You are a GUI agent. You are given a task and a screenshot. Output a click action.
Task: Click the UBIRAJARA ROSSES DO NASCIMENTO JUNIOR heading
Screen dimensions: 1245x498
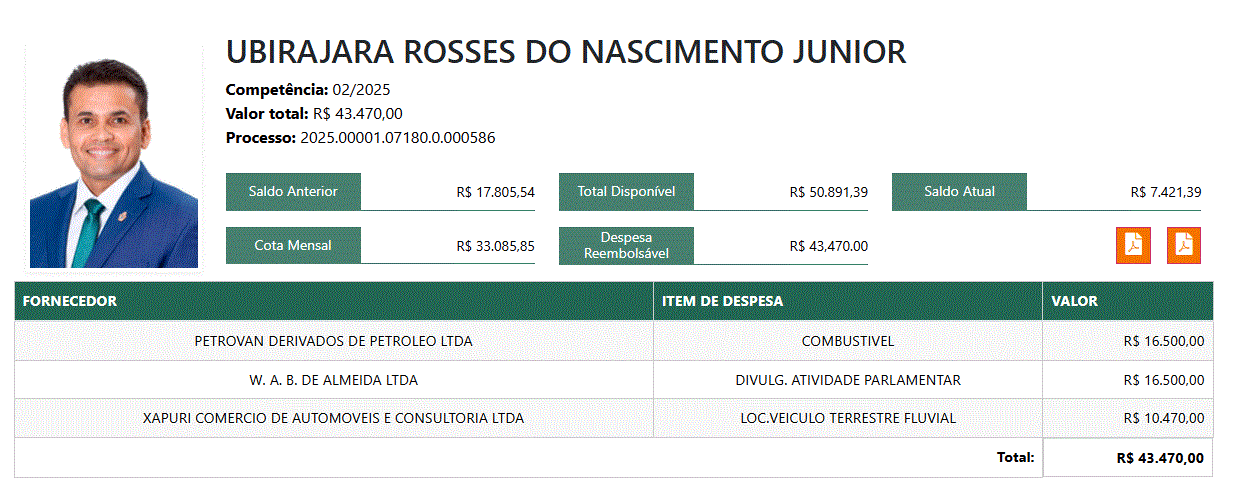point(566,52)
